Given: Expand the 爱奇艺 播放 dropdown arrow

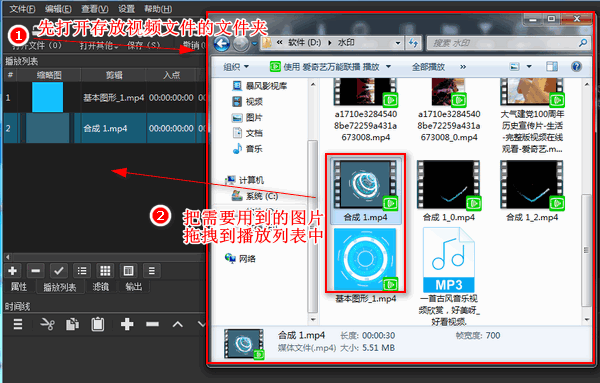Looking at the screenshot, I should click(388, 67).
